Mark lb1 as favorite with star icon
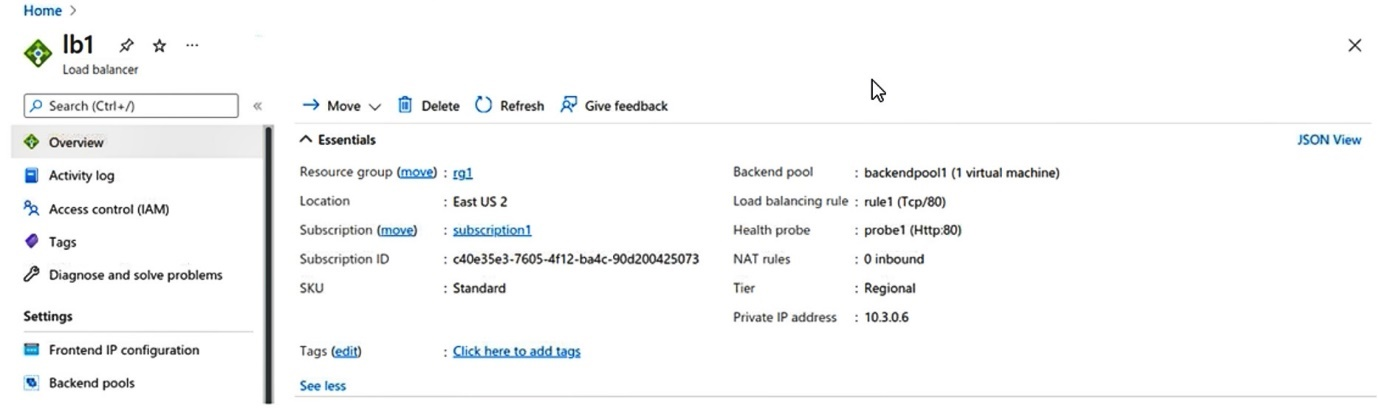 point(159,46)
